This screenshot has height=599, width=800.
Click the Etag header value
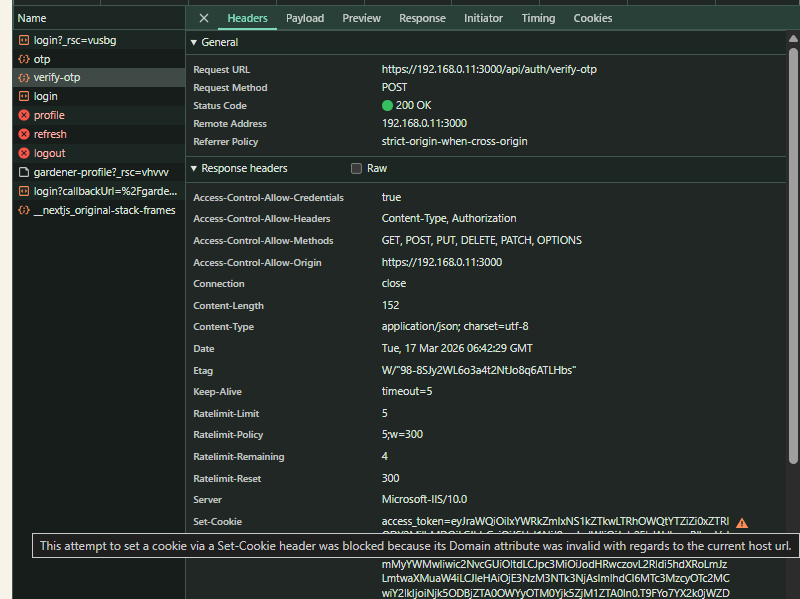(479, 370)
